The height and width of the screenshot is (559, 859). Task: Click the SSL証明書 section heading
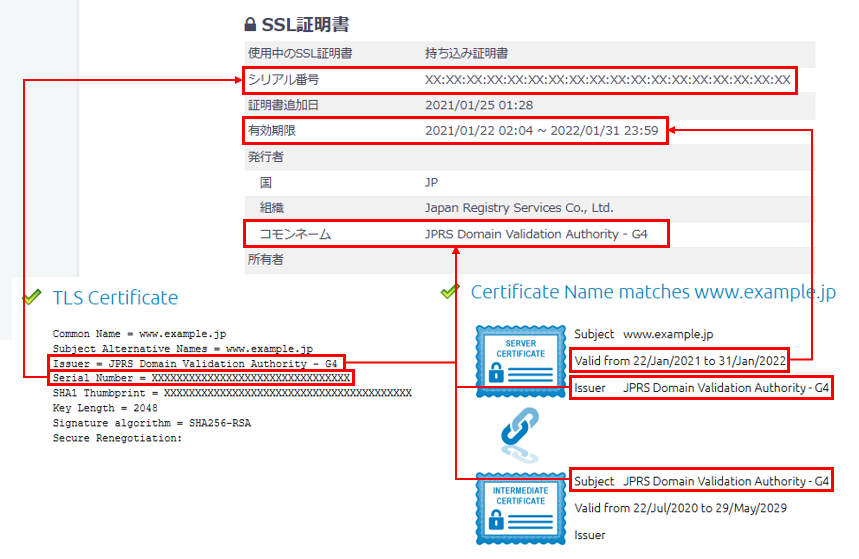pos(305,24)
